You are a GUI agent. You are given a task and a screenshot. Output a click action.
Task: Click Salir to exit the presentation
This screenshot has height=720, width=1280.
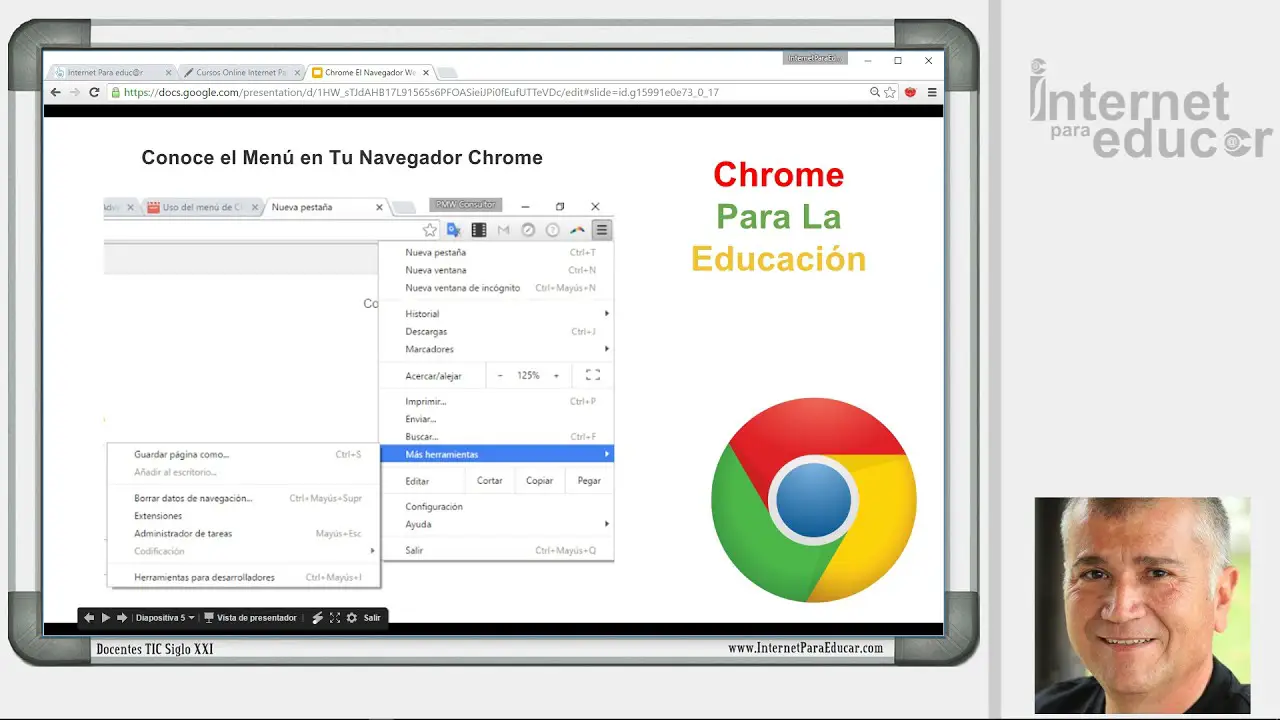372,618
